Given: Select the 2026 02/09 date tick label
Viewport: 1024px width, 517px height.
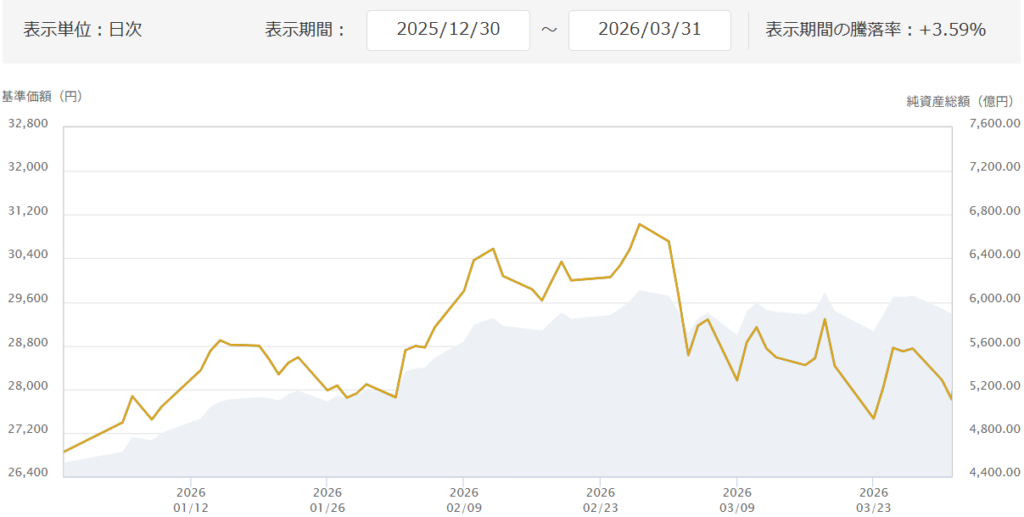Looking at the screenshot, I should [x=463, y=499].
